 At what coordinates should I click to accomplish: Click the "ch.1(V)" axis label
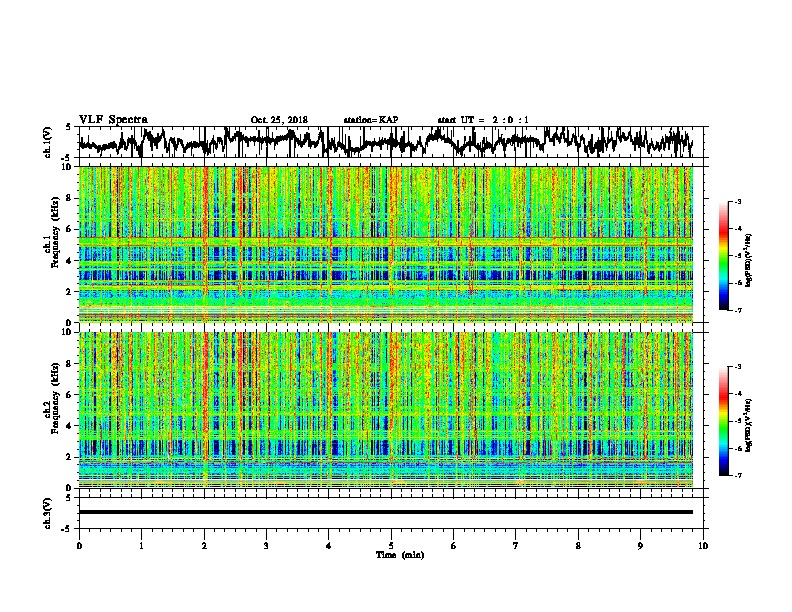point(48,142)
